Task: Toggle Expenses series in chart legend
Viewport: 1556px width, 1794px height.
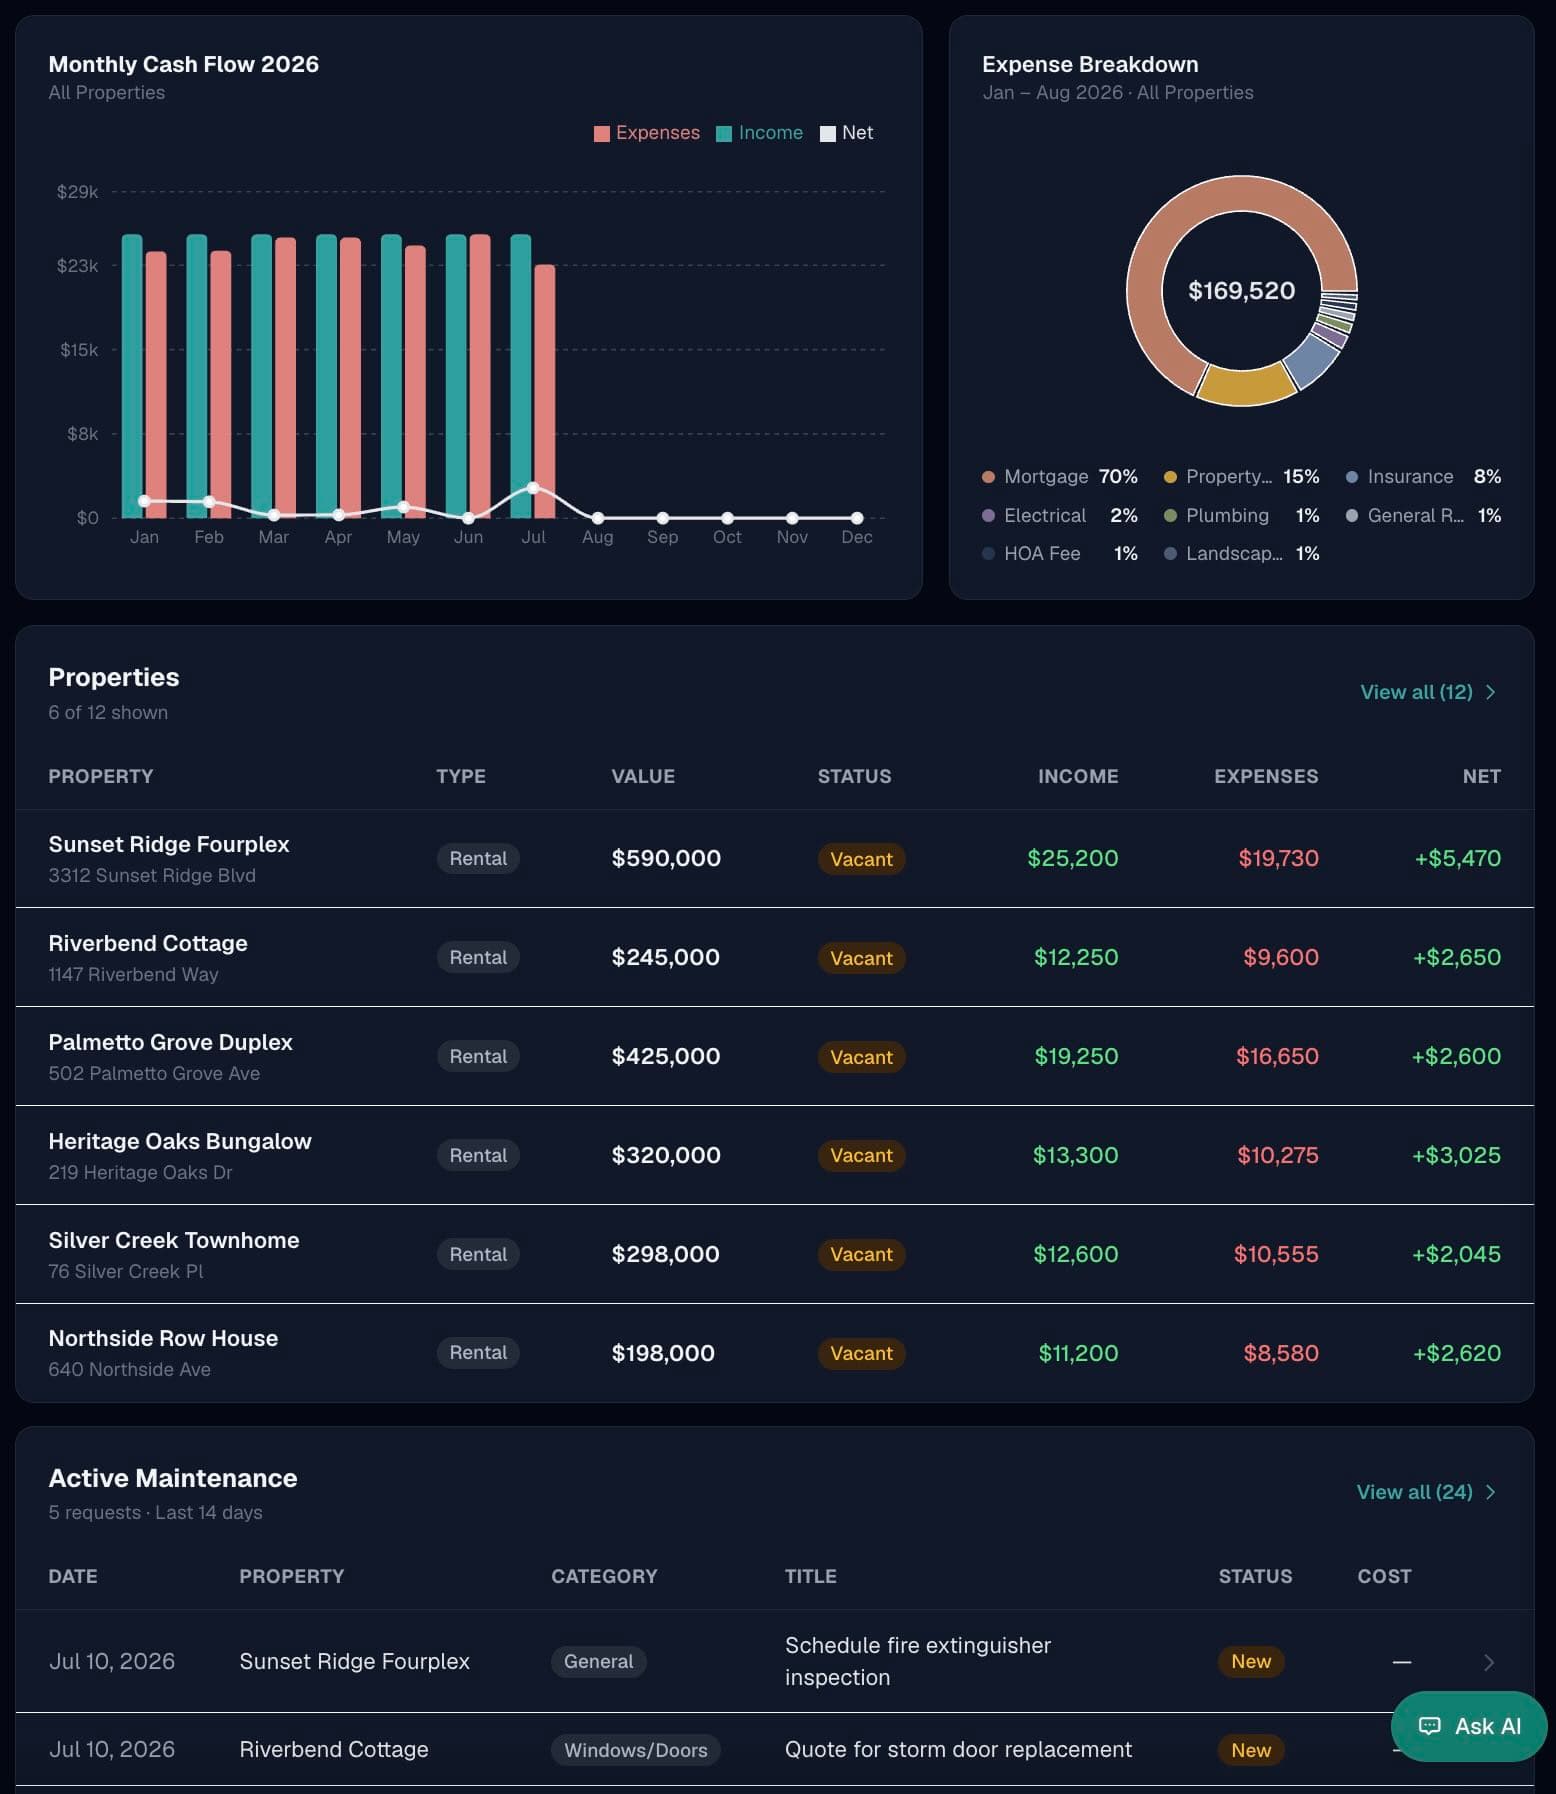Action: click(x=646, y=133)
